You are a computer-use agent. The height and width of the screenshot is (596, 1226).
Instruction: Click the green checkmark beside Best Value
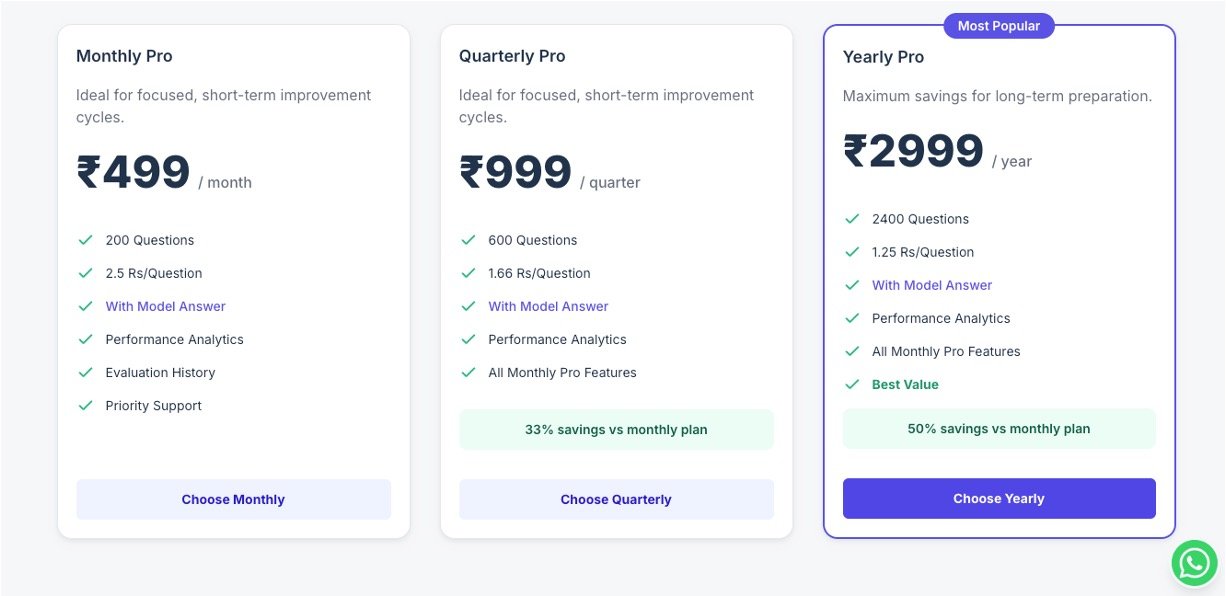852,384
